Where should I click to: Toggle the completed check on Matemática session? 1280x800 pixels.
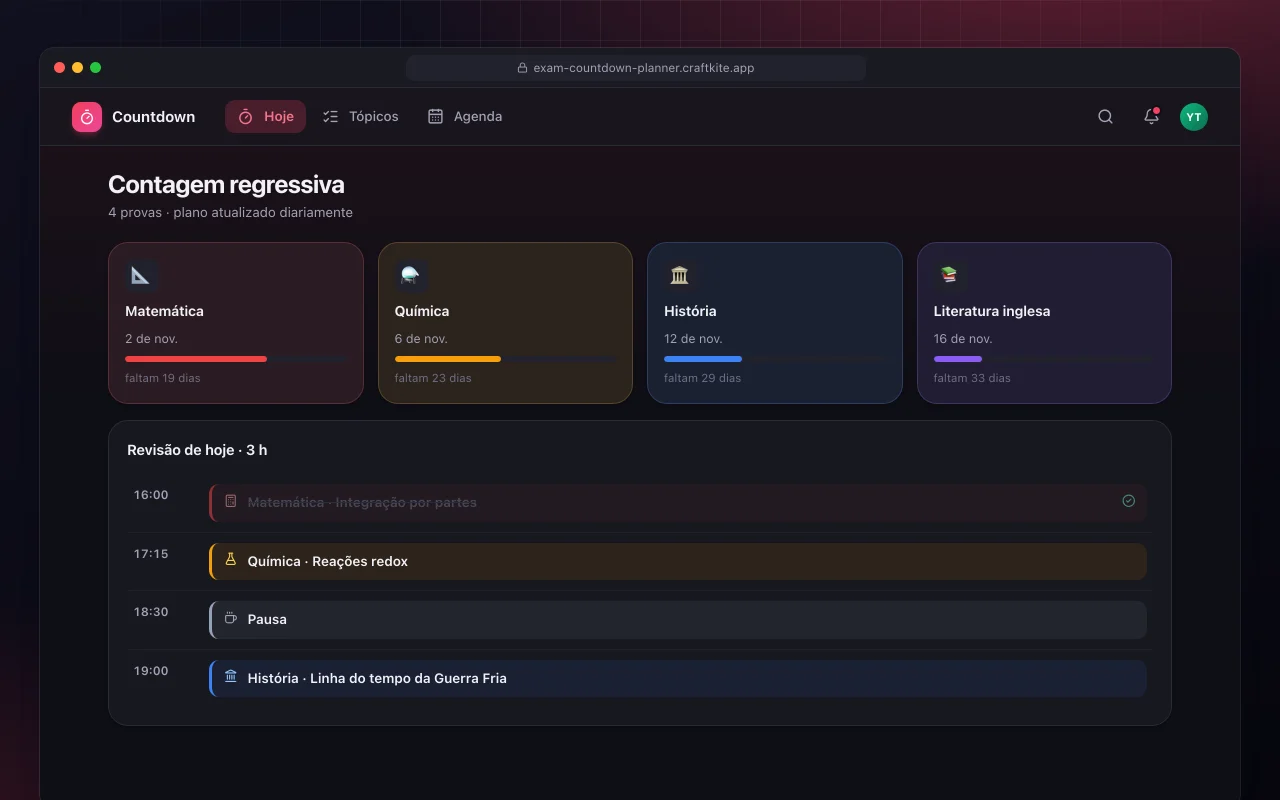[1128, 501]
